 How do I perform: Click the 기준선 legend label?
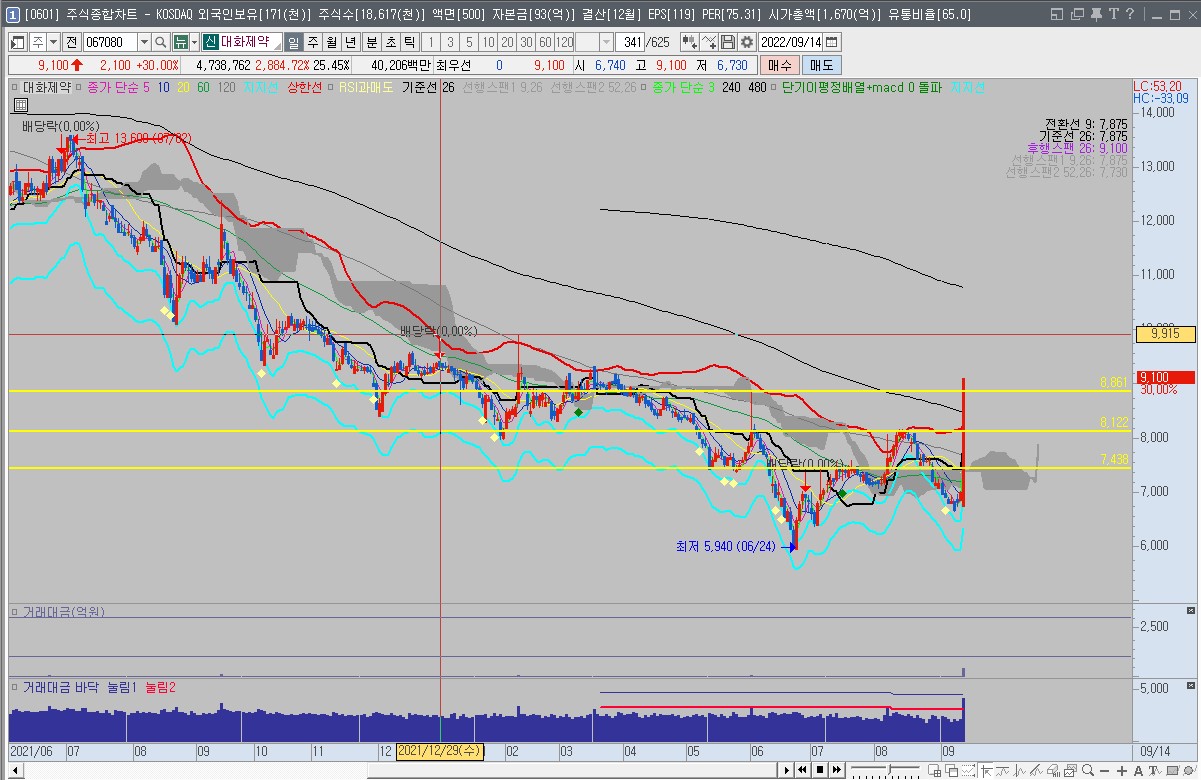(x=420, y=87)
